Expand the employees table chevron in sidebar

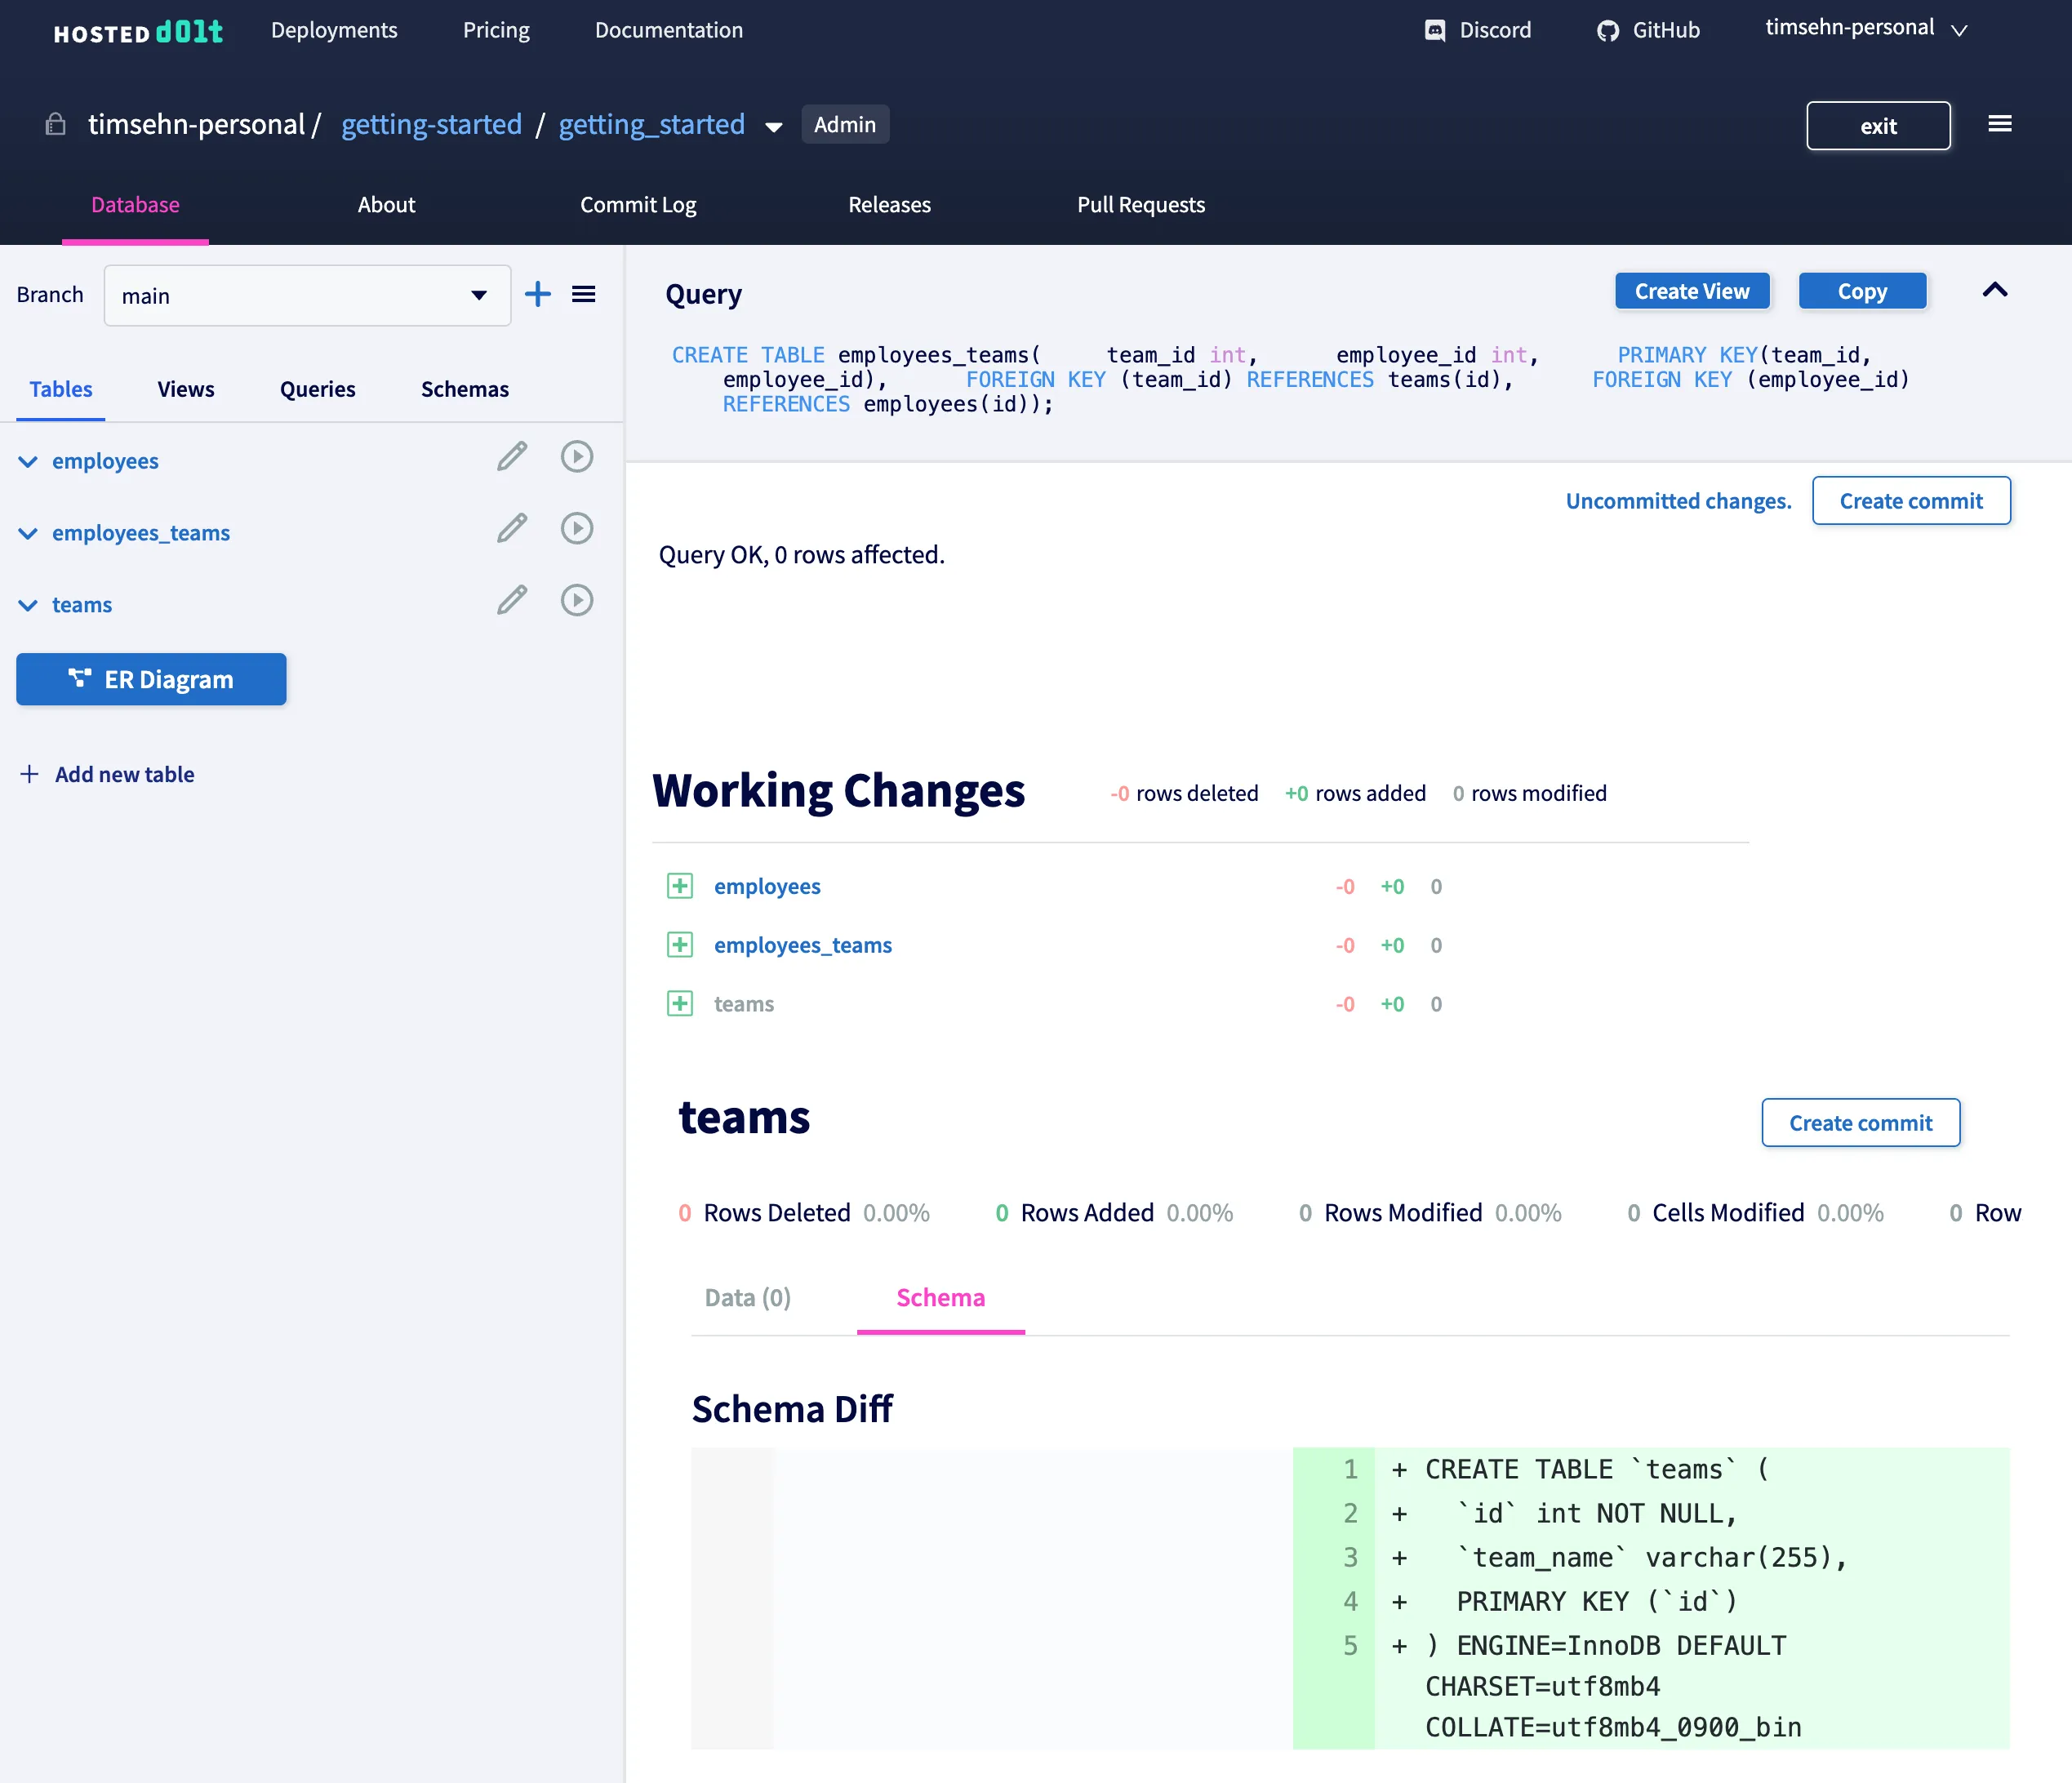point(28,461)
